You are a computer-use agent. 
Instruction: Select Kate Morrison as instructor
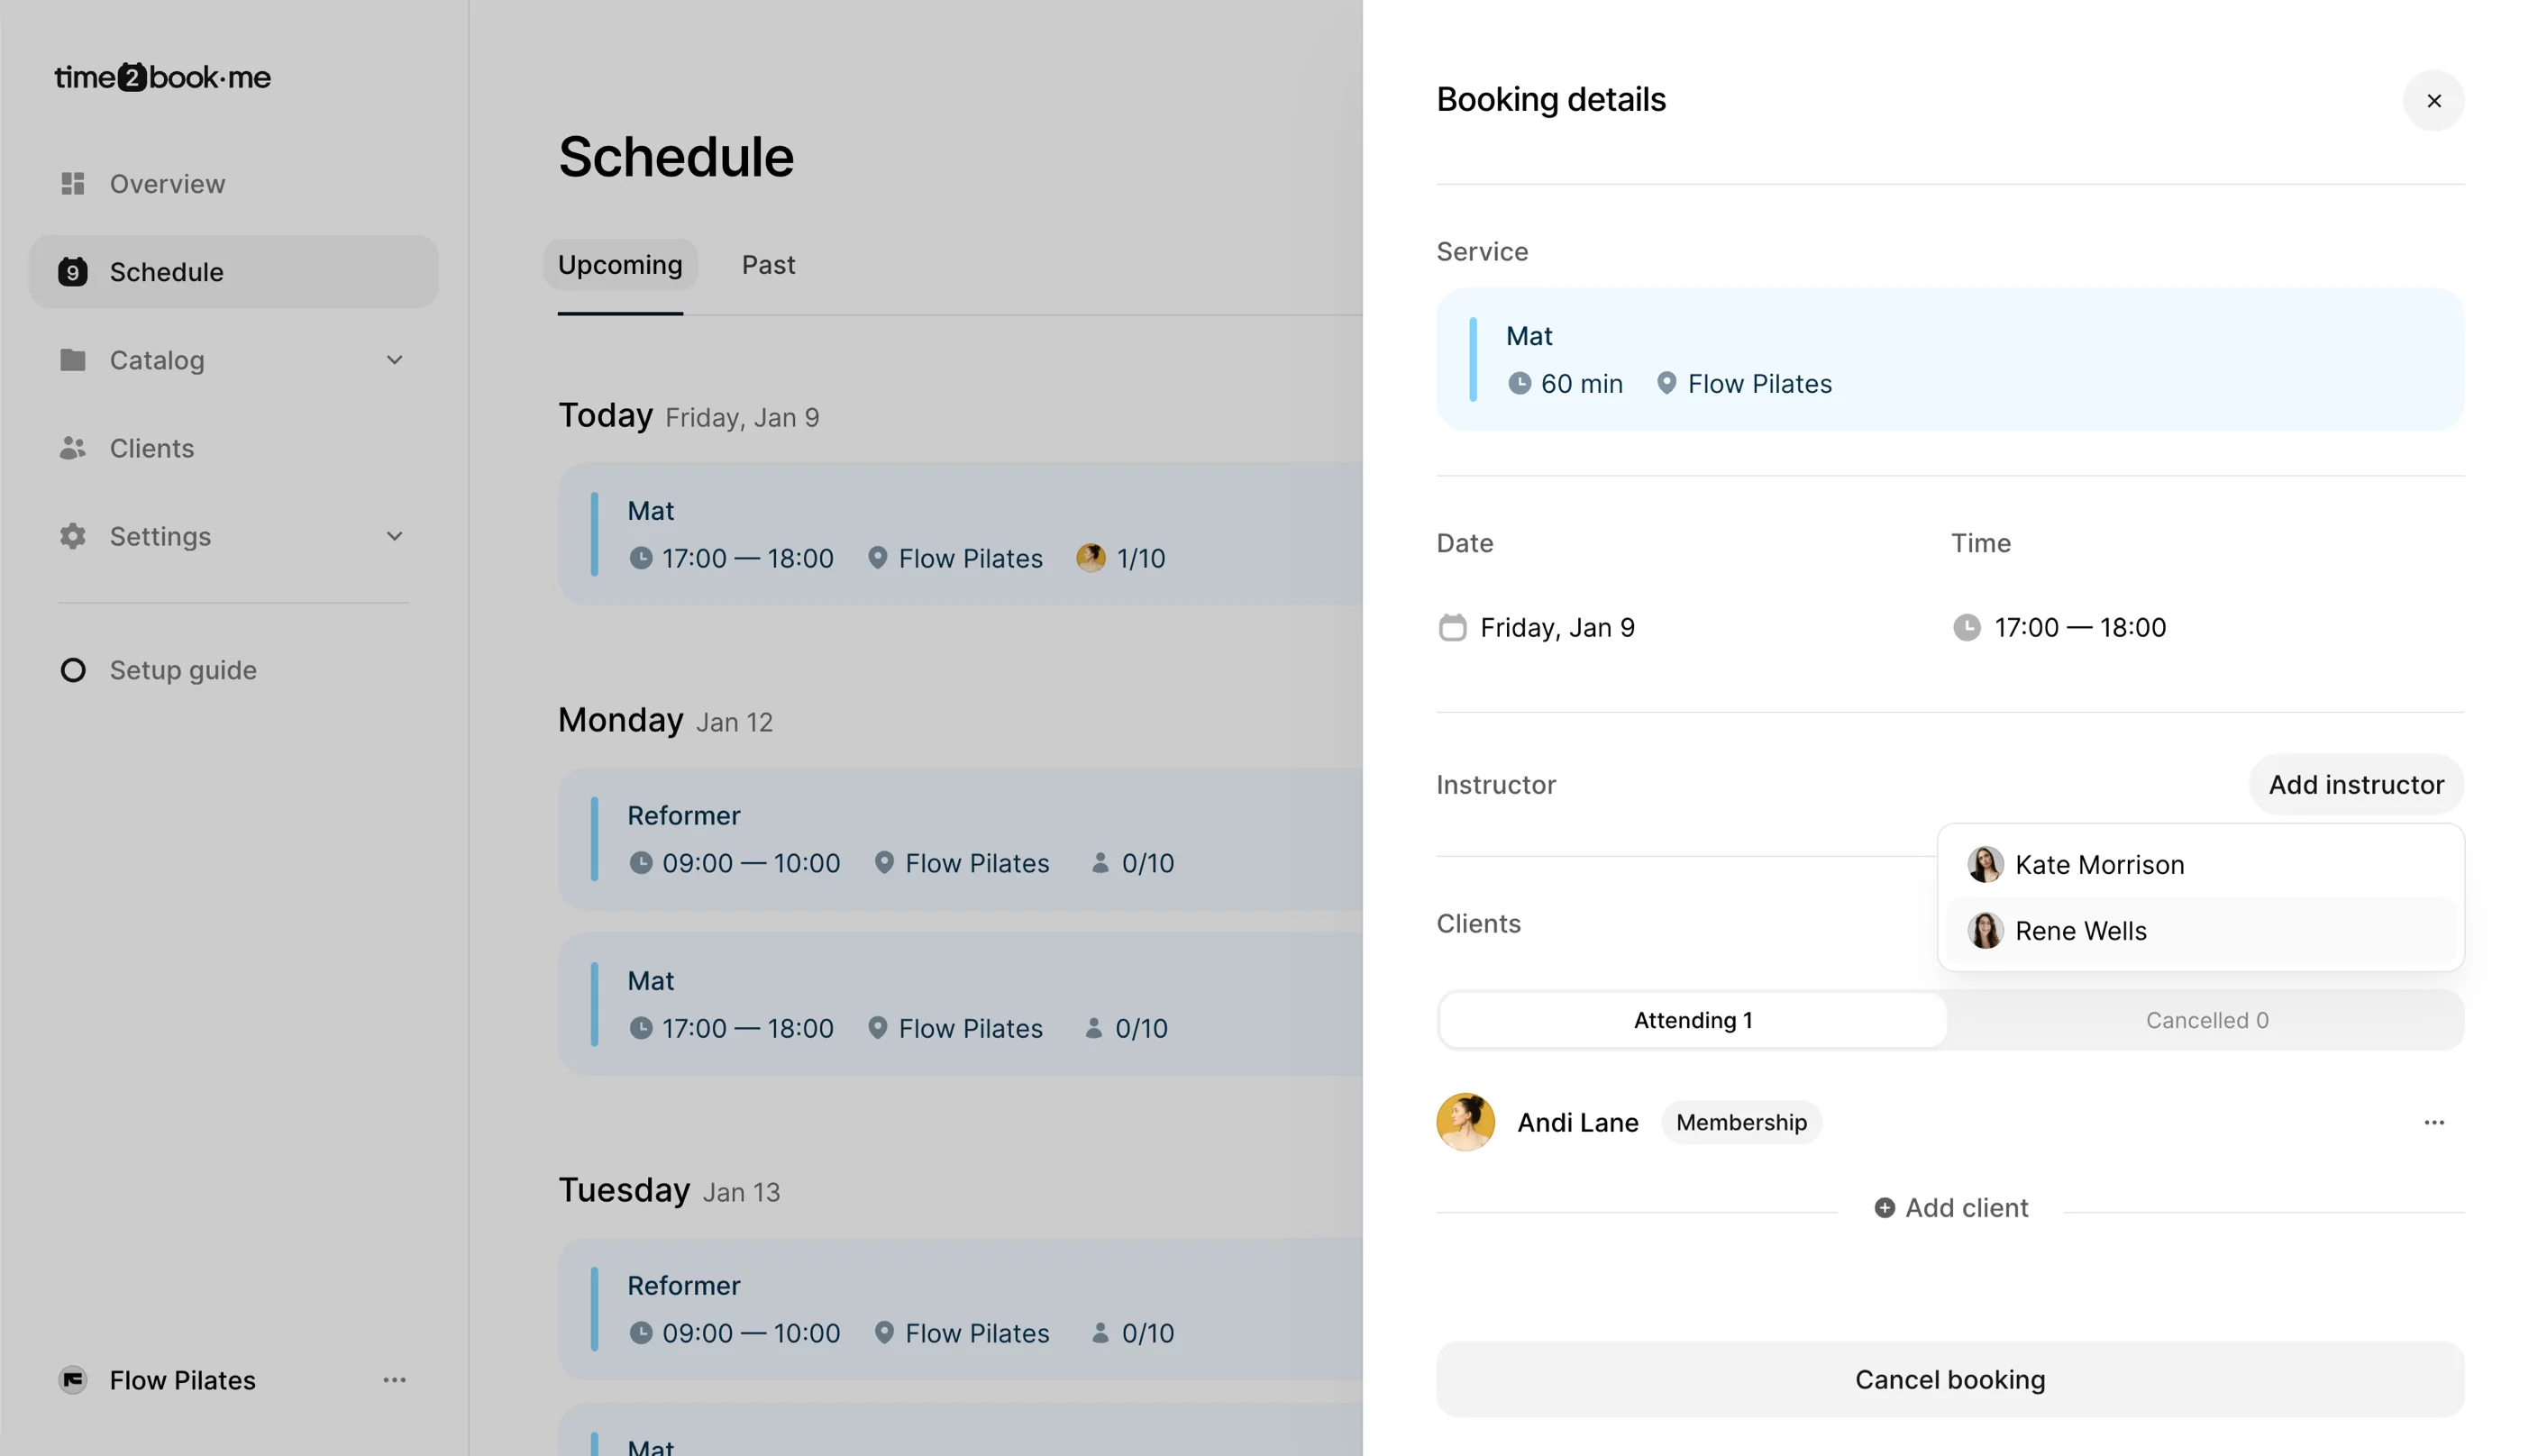2099,865
